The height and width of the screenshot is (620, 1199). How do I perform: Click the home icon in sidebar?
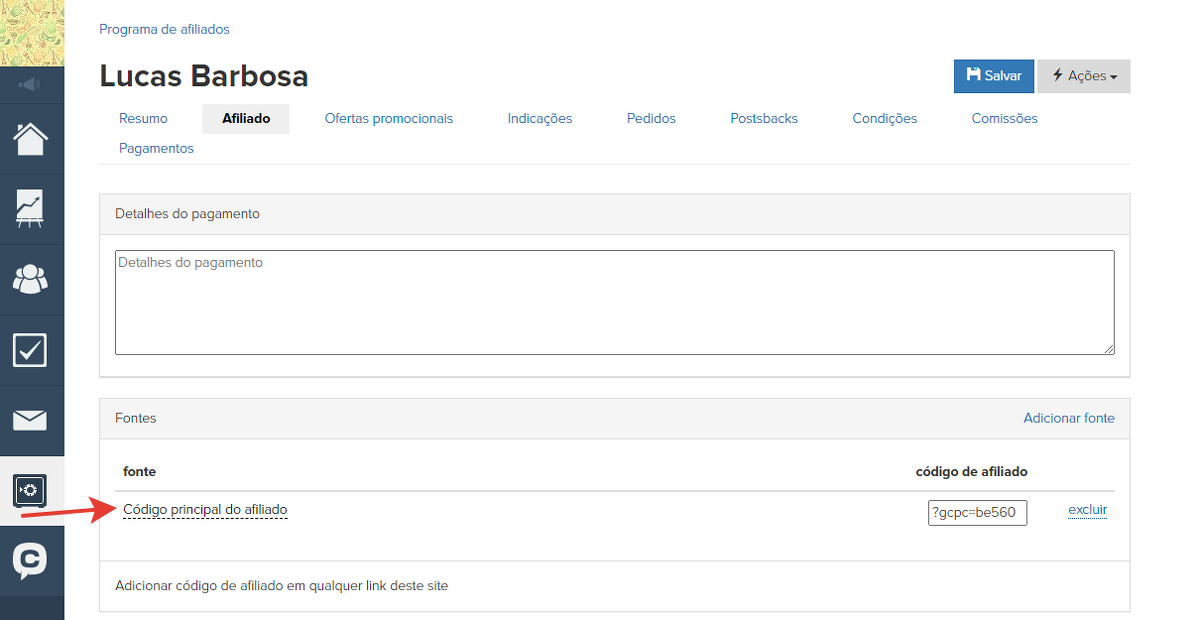click(31, 139)
